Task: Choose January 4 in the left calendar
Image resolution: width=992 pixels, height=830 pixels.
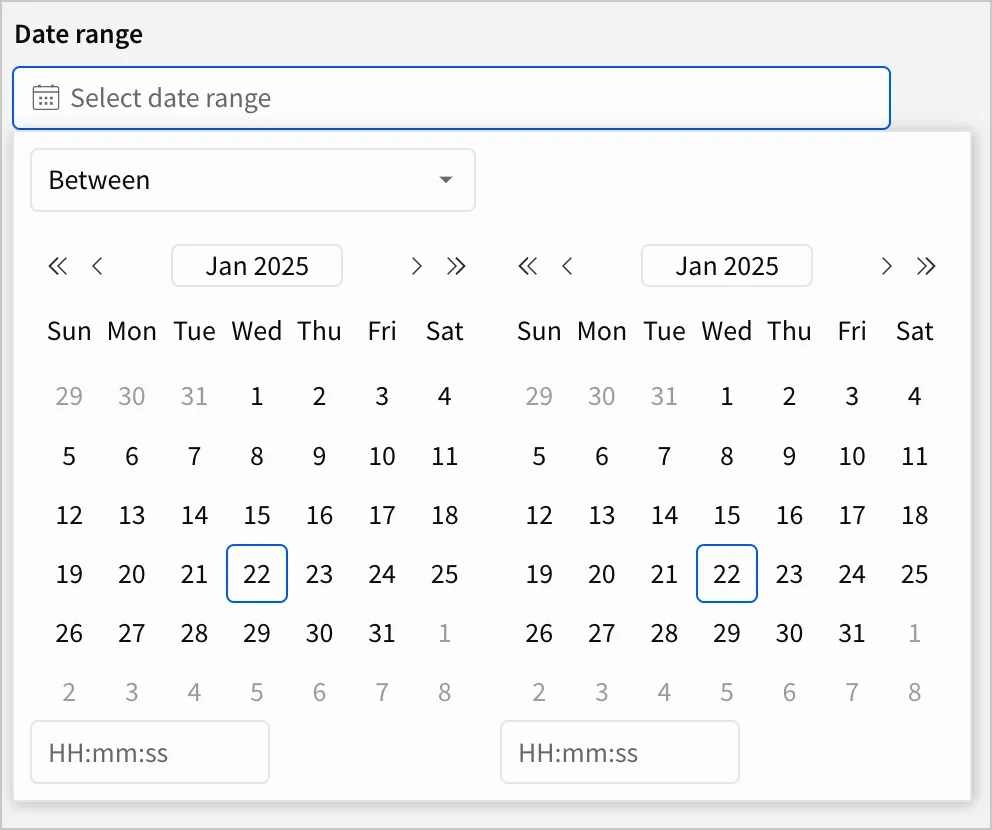Action: (445, 396)
